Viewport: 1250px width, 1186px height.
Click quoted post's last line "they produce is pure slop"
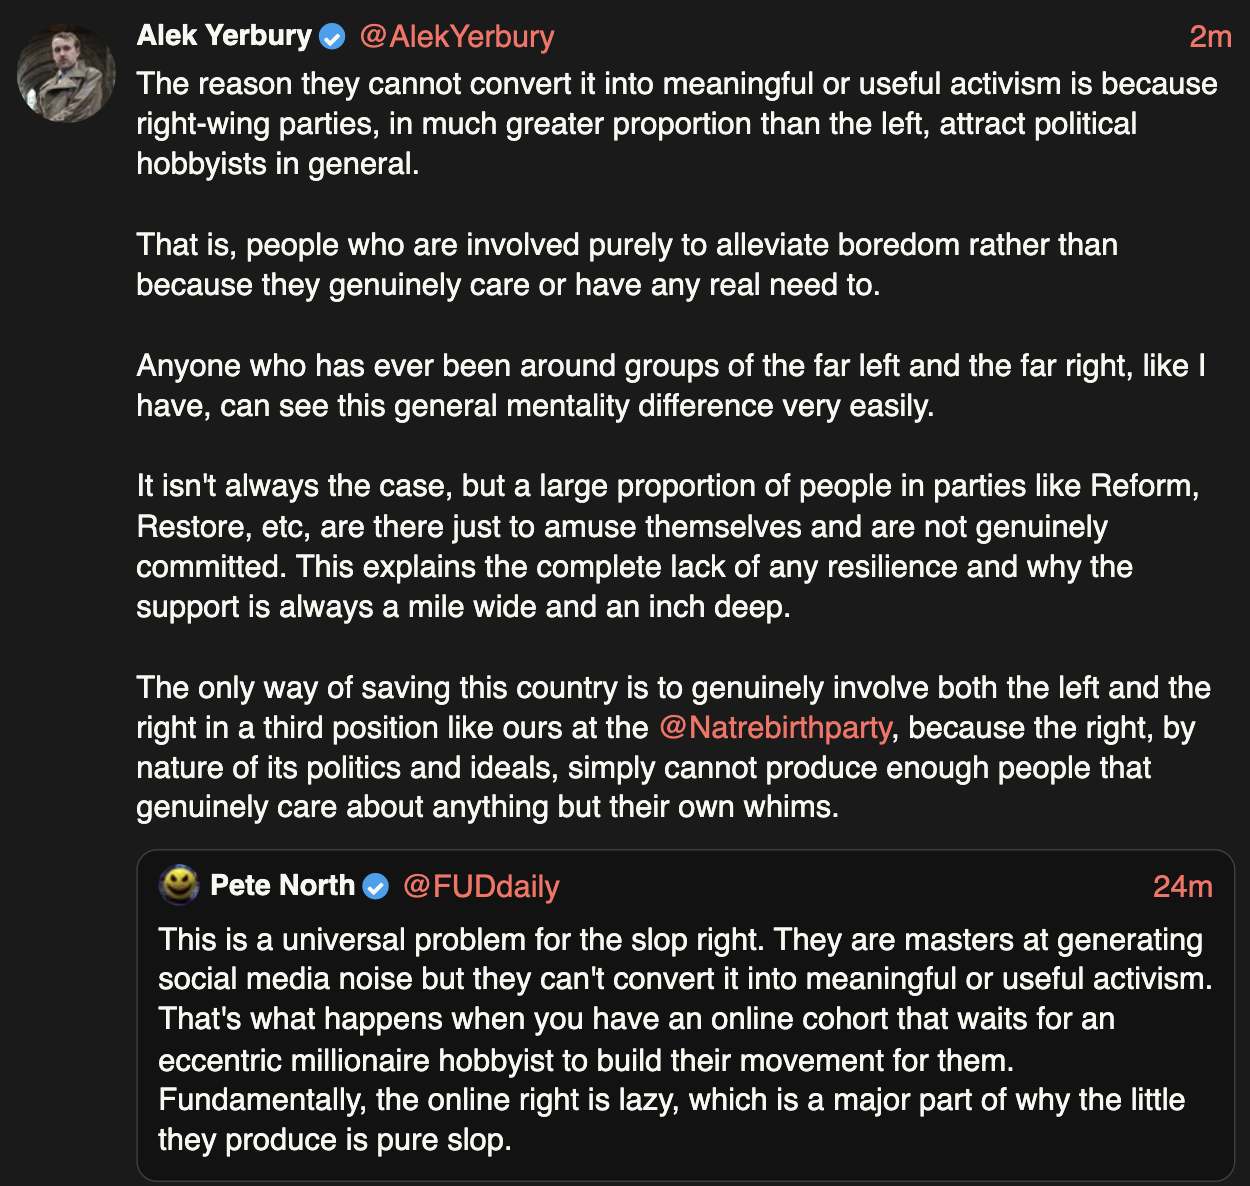click(x=334, y=1140)
